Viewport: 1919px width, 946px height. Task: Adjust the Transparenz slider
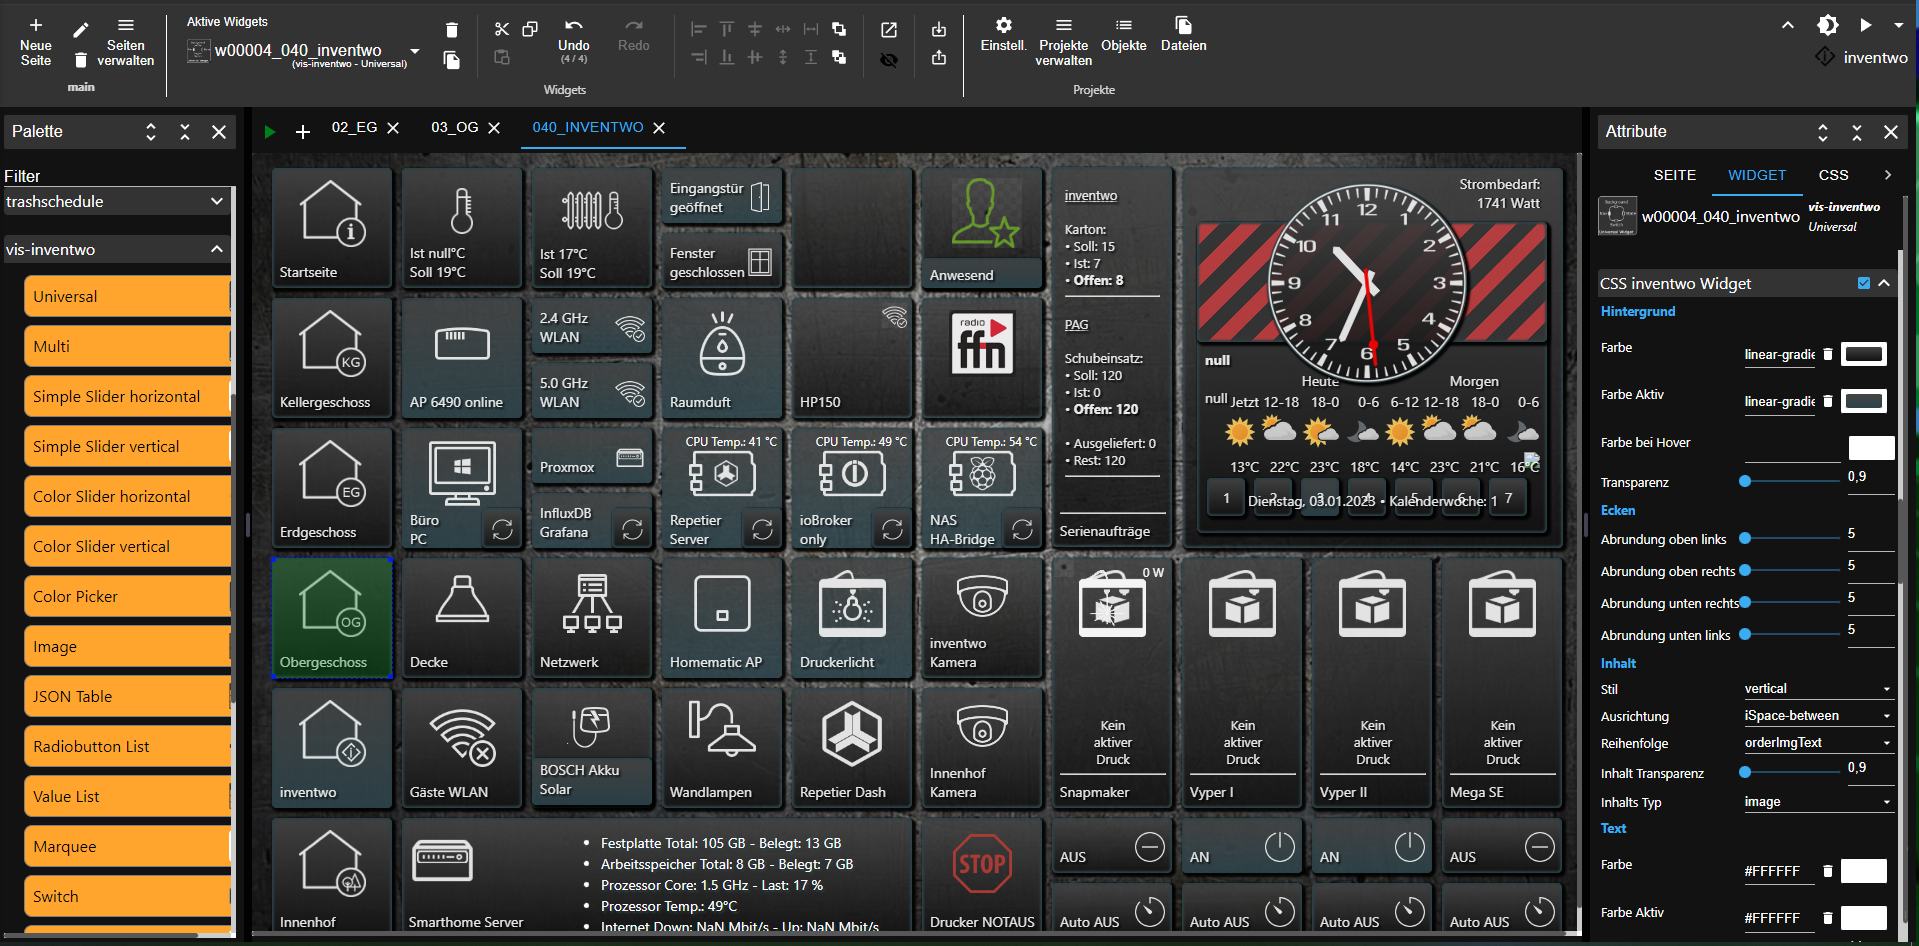[1791, 482]
